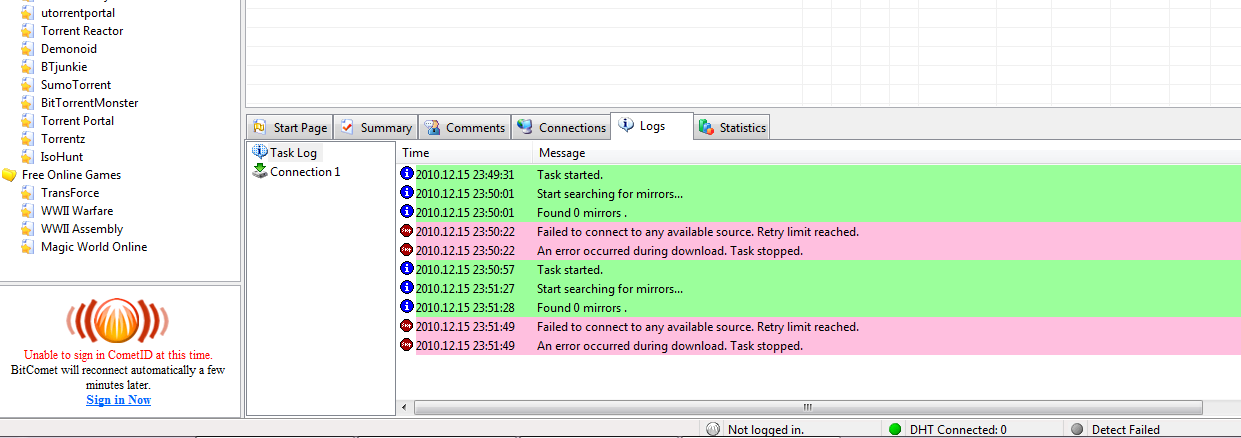Click the Time column header
This screenshot has width=1241, height=438.
tap(416, 153)
